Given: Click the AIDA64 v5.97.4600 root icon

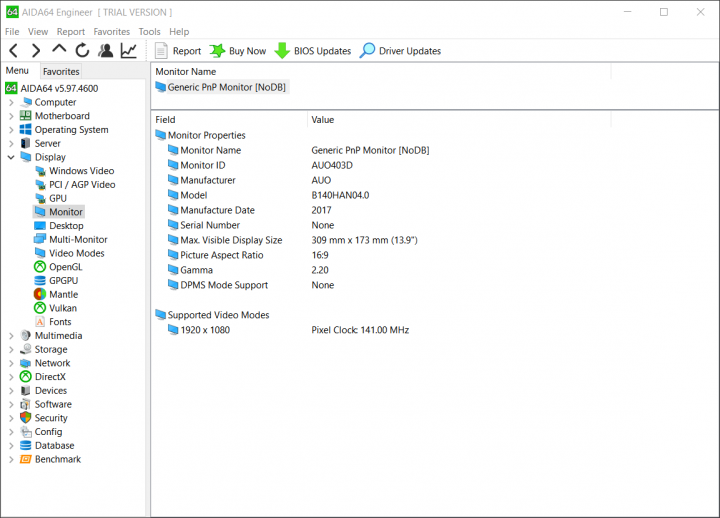Looking at the screenshot, I should pos(11,88).
